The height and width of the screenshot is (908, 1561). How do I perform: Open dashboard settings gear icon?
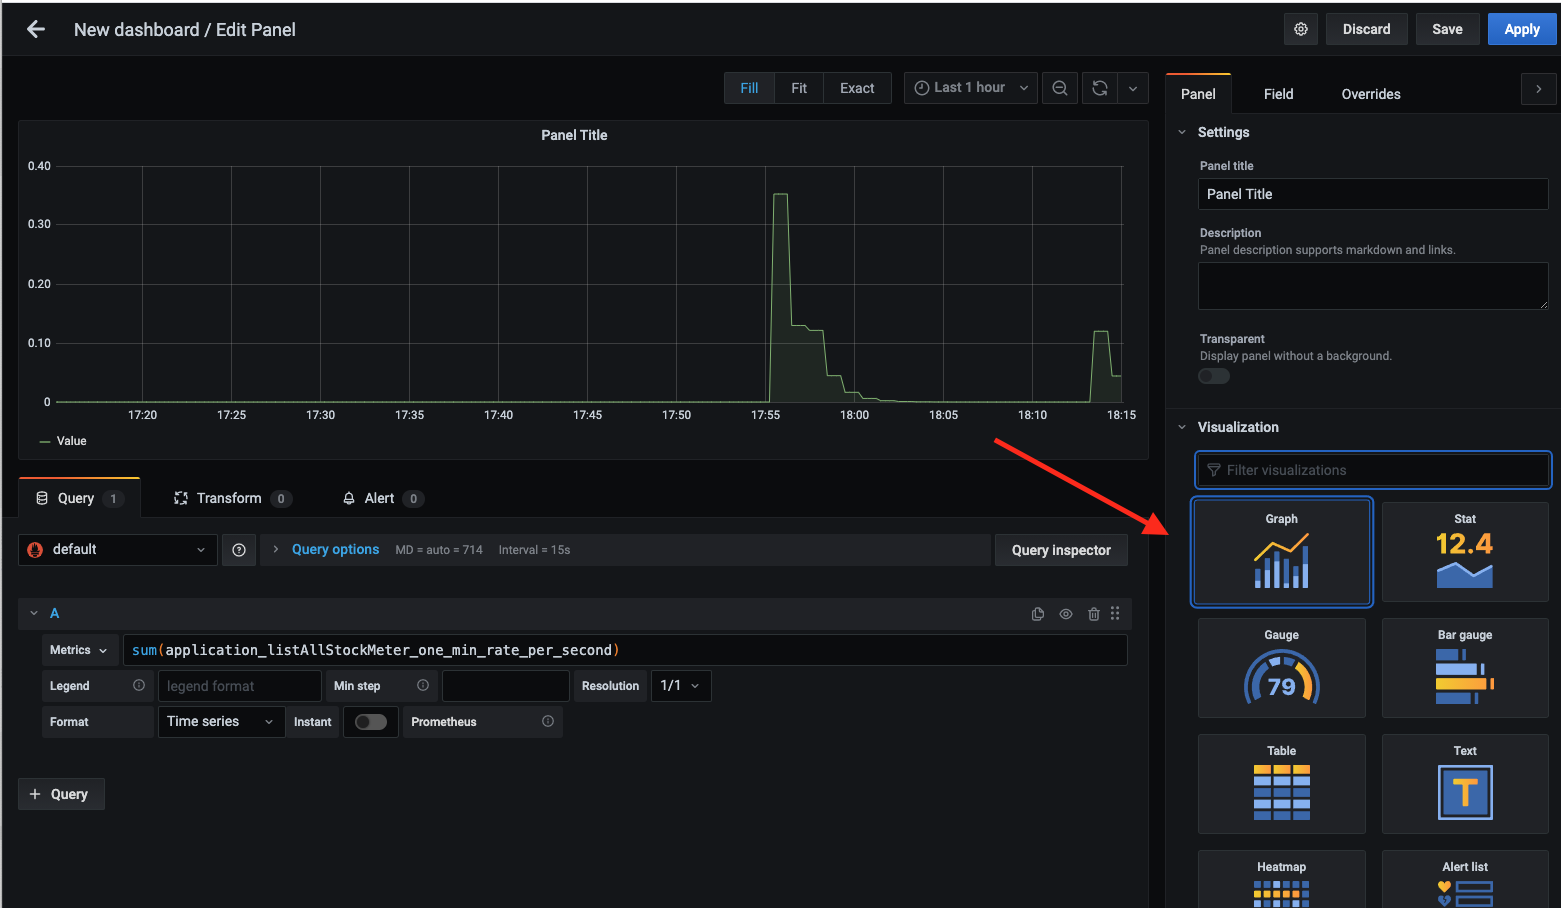pos(1300,29)
